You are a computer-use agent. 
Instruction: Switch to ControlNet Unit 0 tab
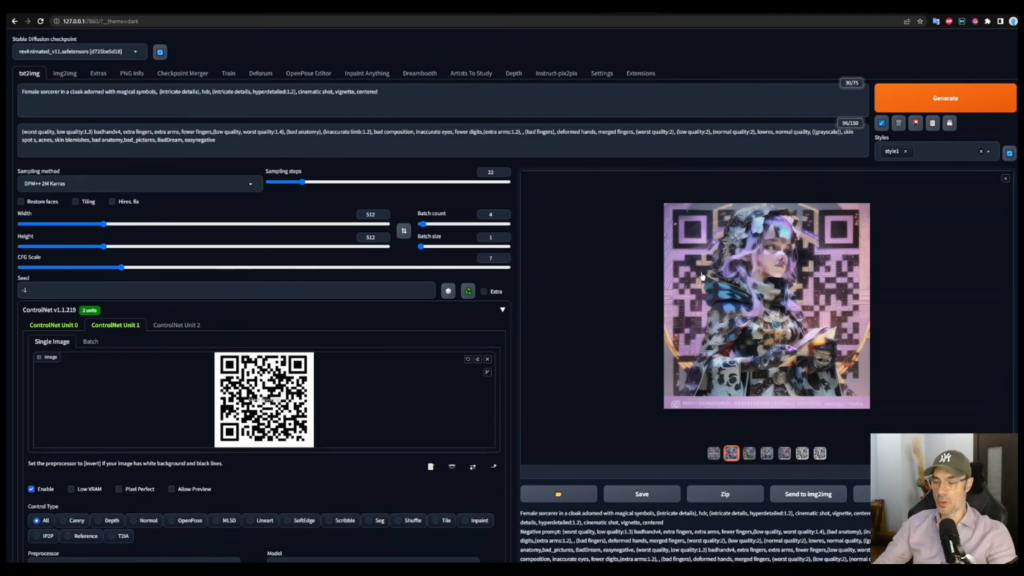[x=54, y=325]
